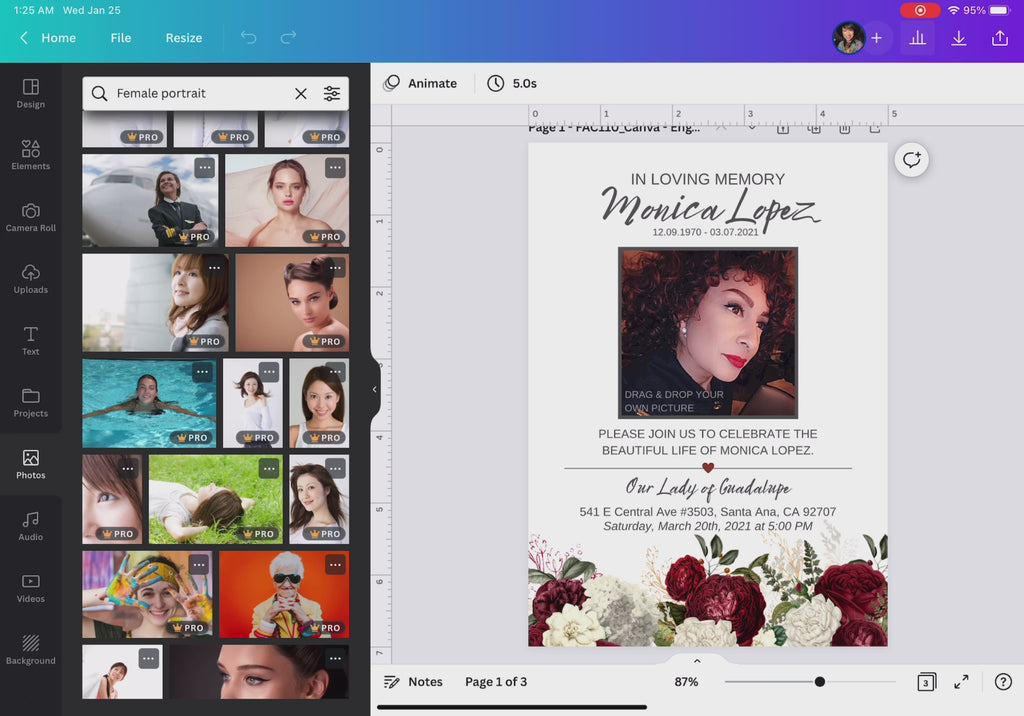Go back to Home

pos(48,38)
